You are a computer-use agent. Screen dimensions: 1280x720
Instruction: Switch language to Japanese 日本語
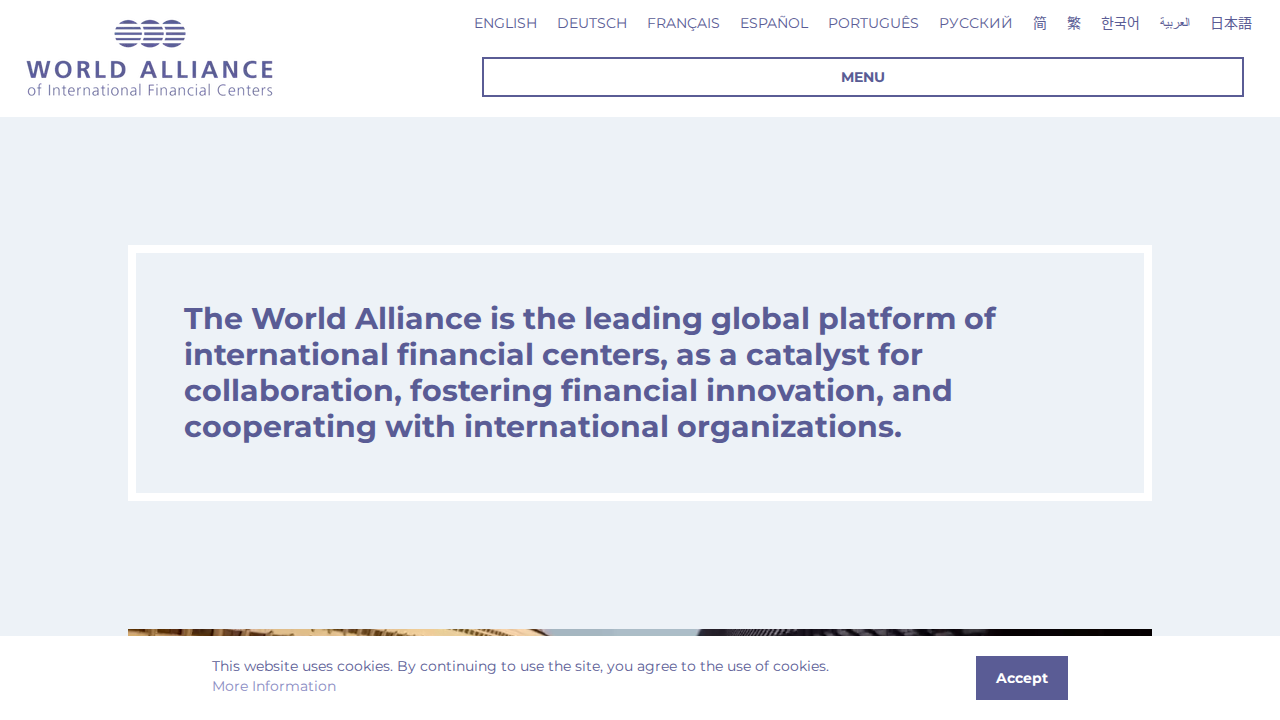[x=1231, y=23]
